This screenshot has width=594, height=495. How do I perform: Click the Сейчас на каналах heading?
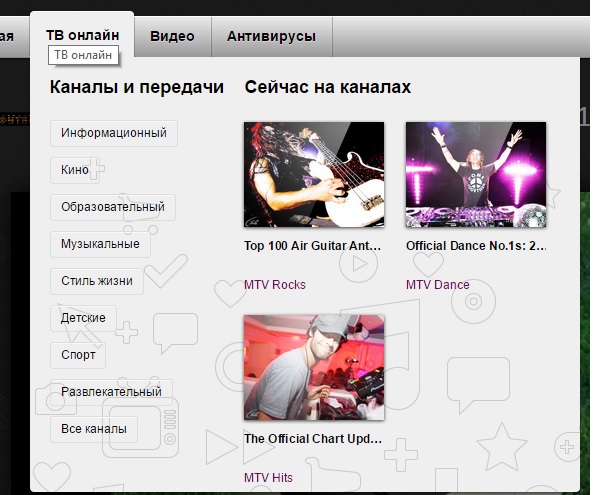click(x=328, y=87)
